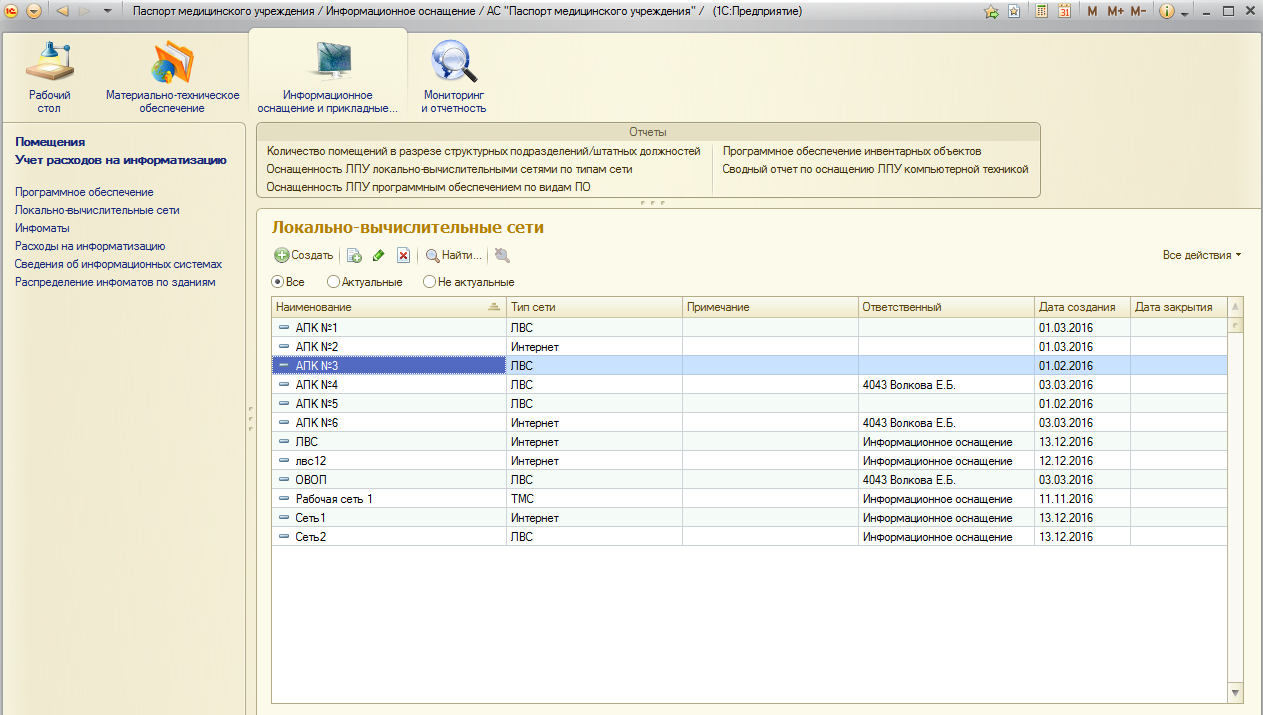Expand the navigation history dropdown arrow

(108, 11)
